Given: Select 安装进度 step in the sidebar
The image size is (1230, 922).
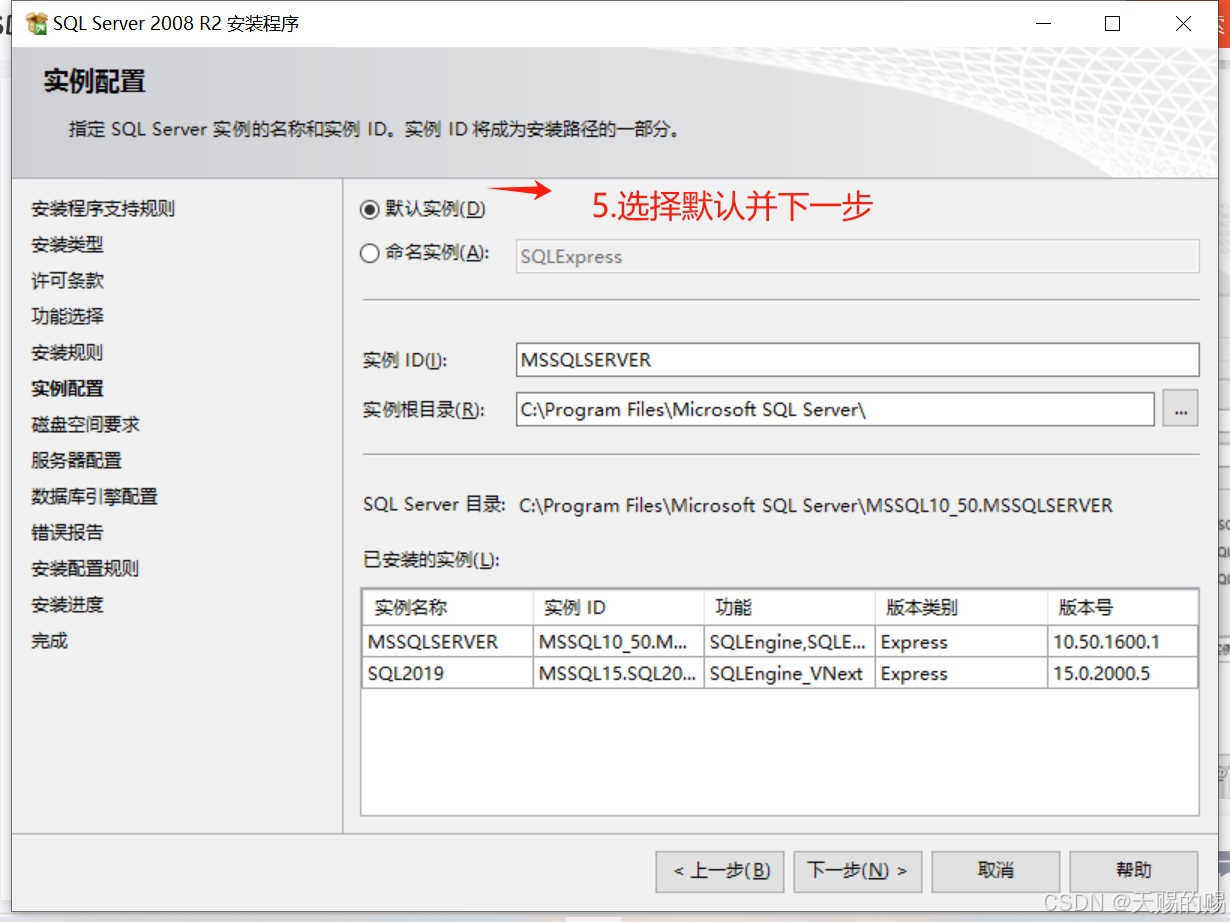Looking at the screenshot, I should click(67, 605).
